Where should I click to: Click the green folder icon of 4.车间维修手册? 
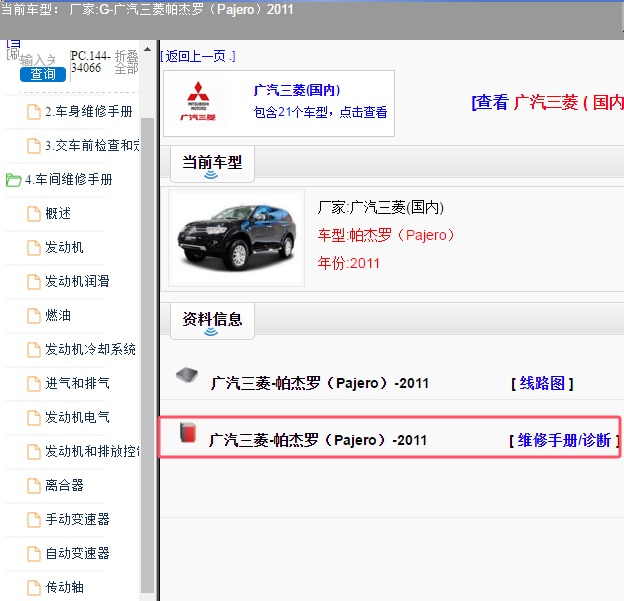(14, 180)
